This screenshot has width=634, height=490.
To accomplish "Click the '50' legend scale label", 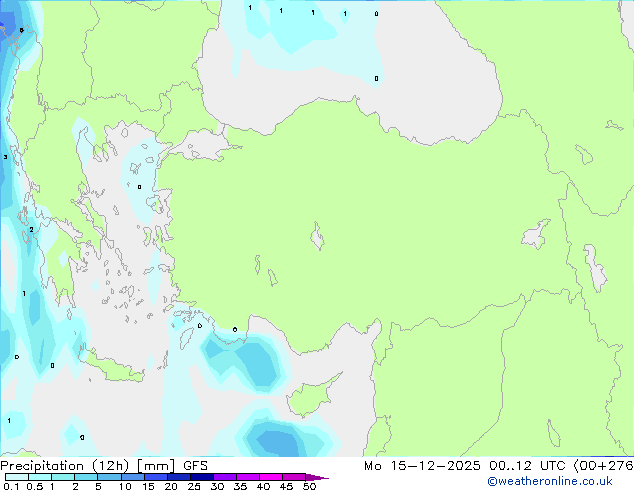I will [x=309, y=486].
